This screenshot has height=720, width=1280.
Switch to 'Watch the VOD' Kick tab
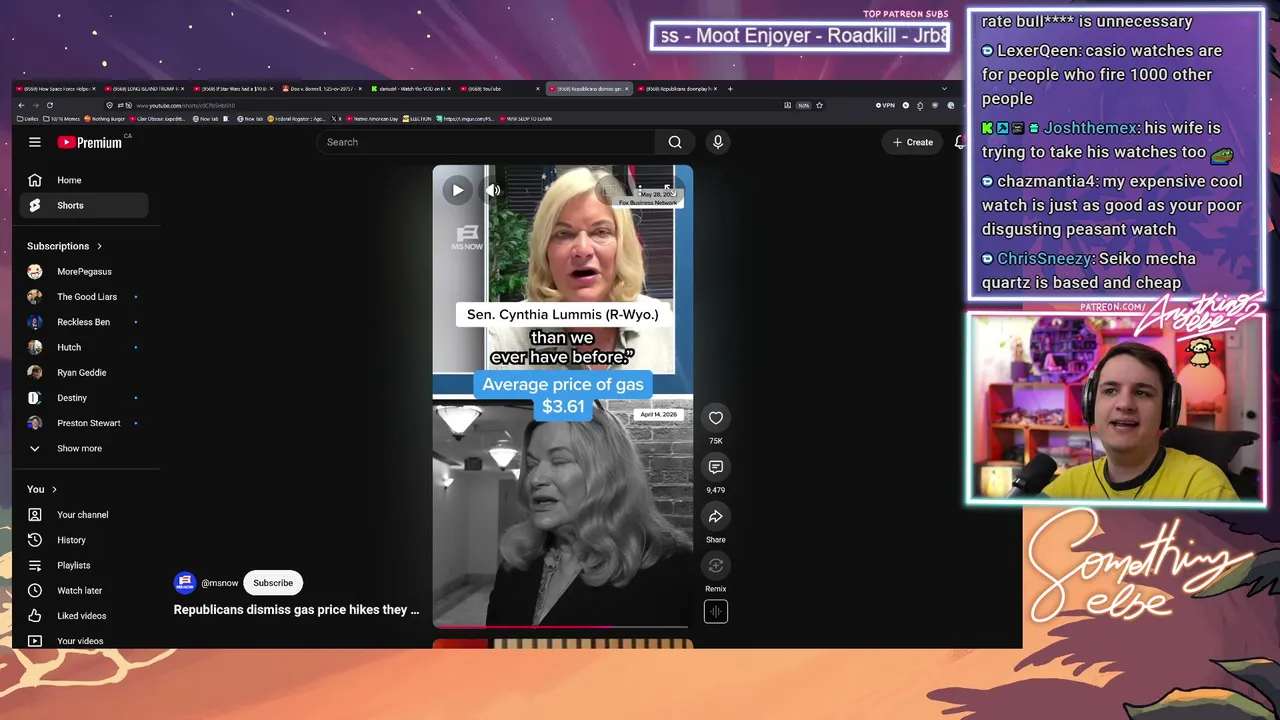pos(410,89)
